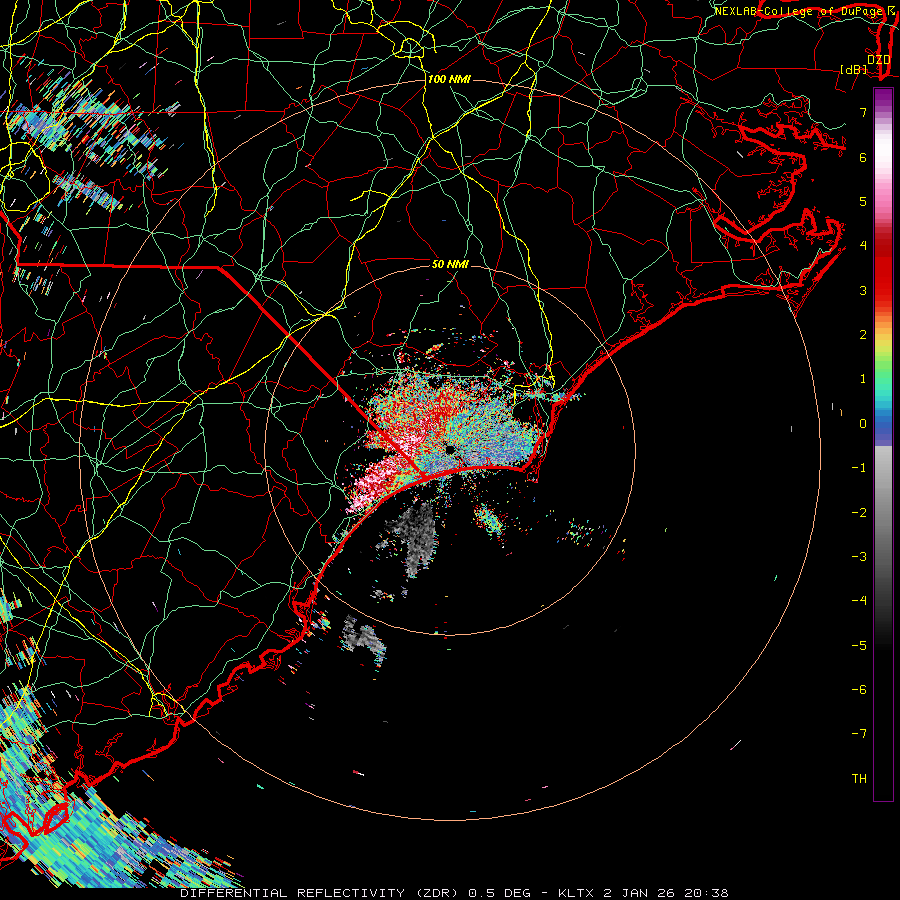The height and width of the screenshot is (900, 900).
Task: Click the "-6" value on the color scale
Action: click(x=859, y=690)
